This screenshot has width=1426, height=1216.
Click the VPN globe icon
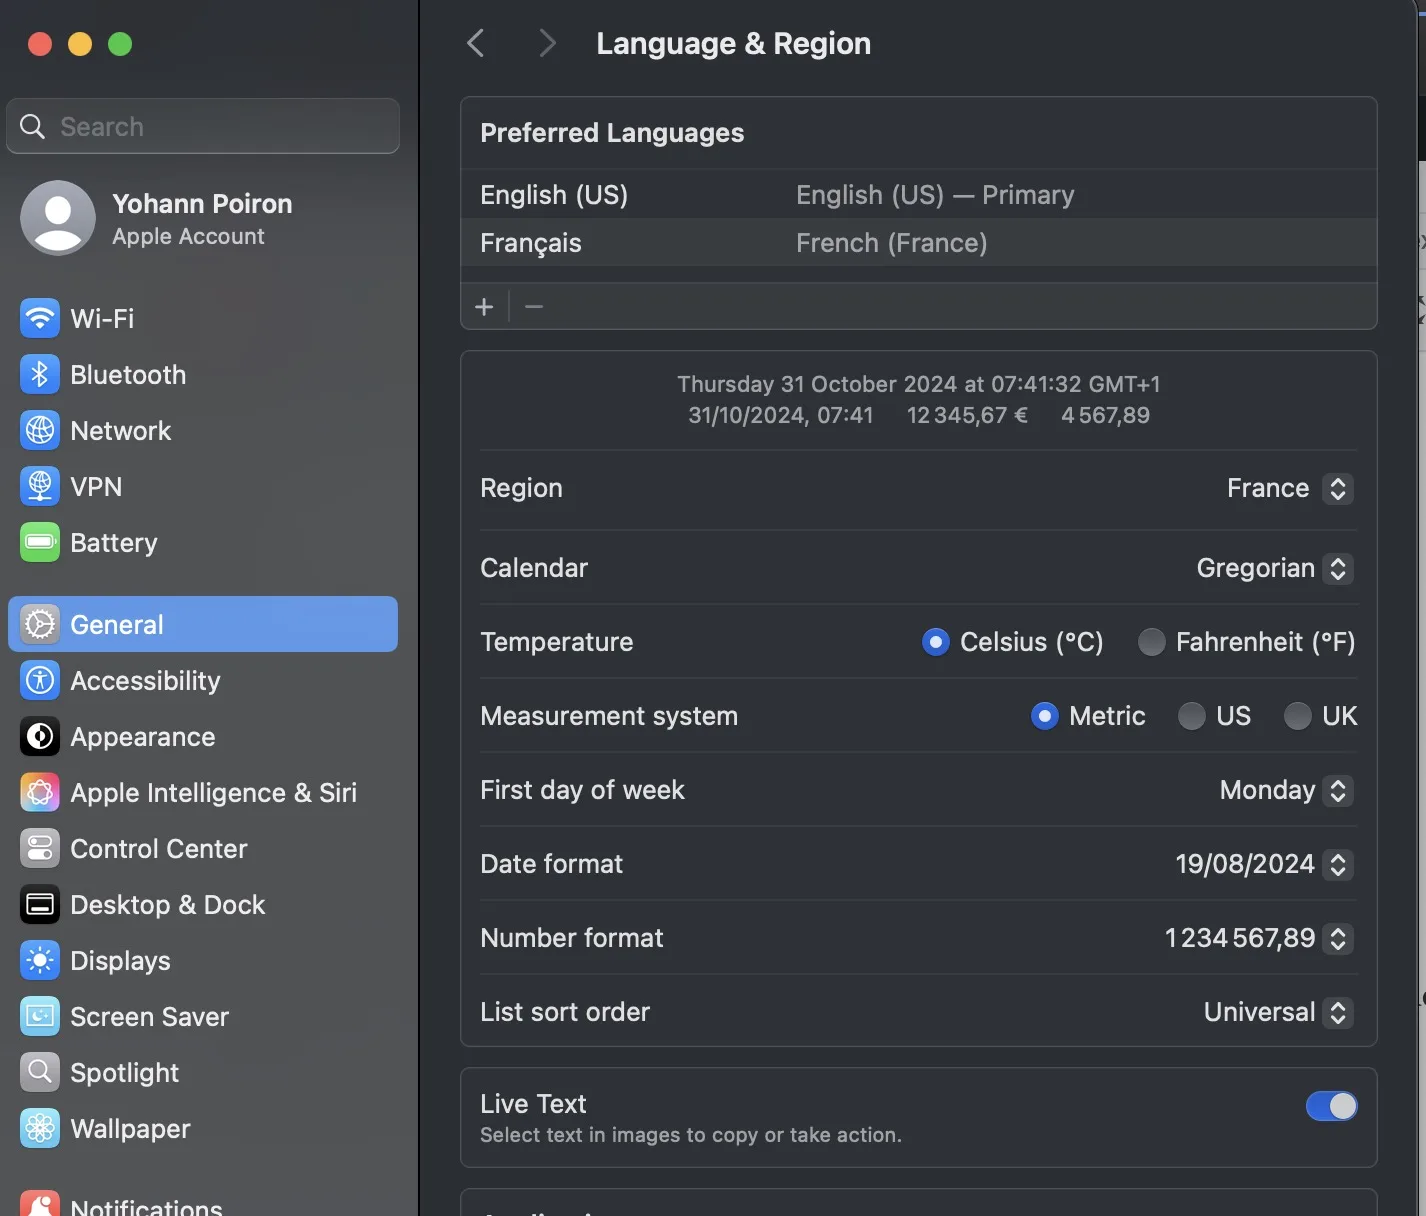40,487
